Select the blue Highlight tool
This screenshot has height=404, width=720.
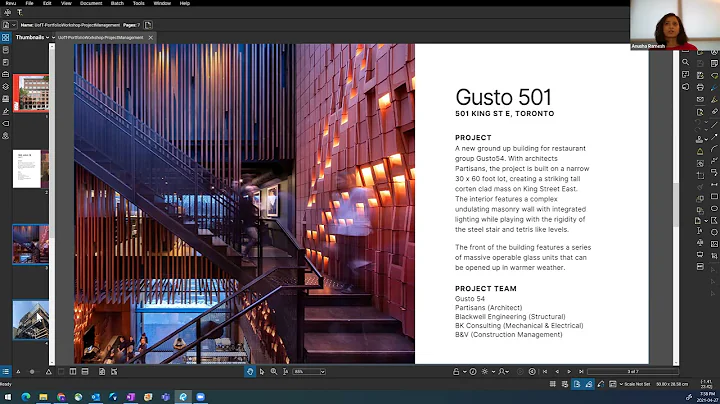[714, 87]
